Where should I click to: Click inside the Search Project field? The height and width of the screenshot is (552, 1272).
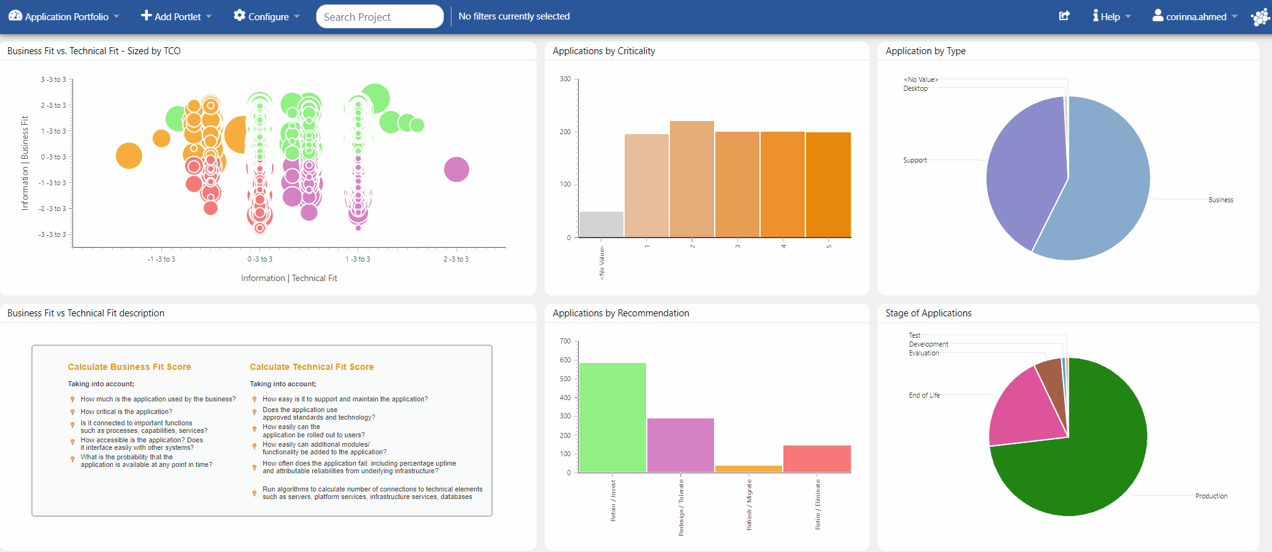[379, 17]
